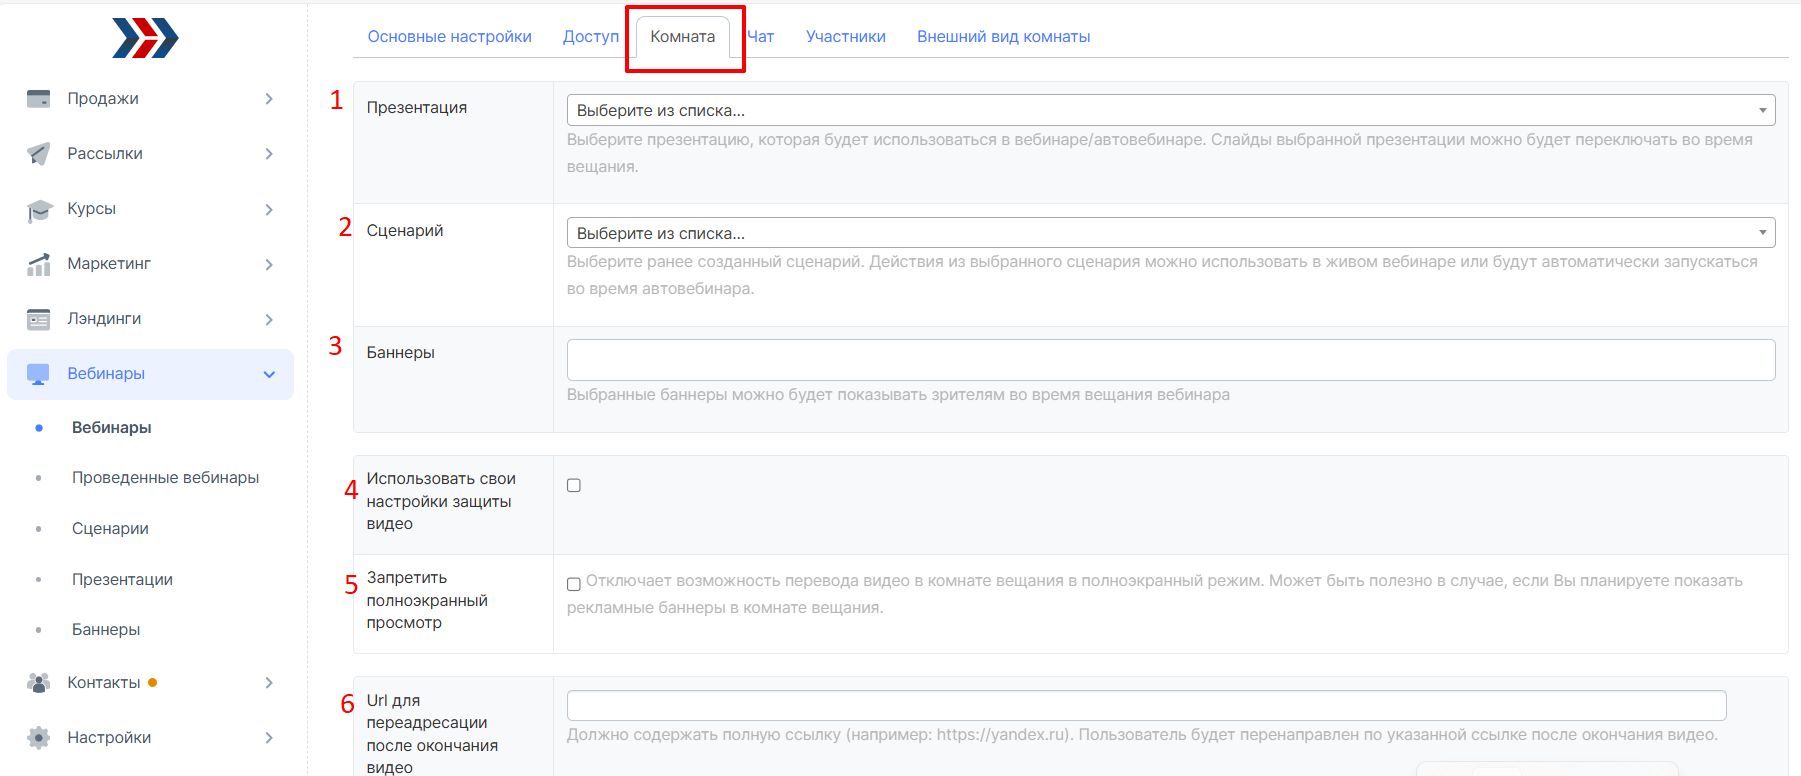Collapse the Вебинары sidebar section chevron
This screenshot has width=1801, height=776.
click(x=269, y=374)
